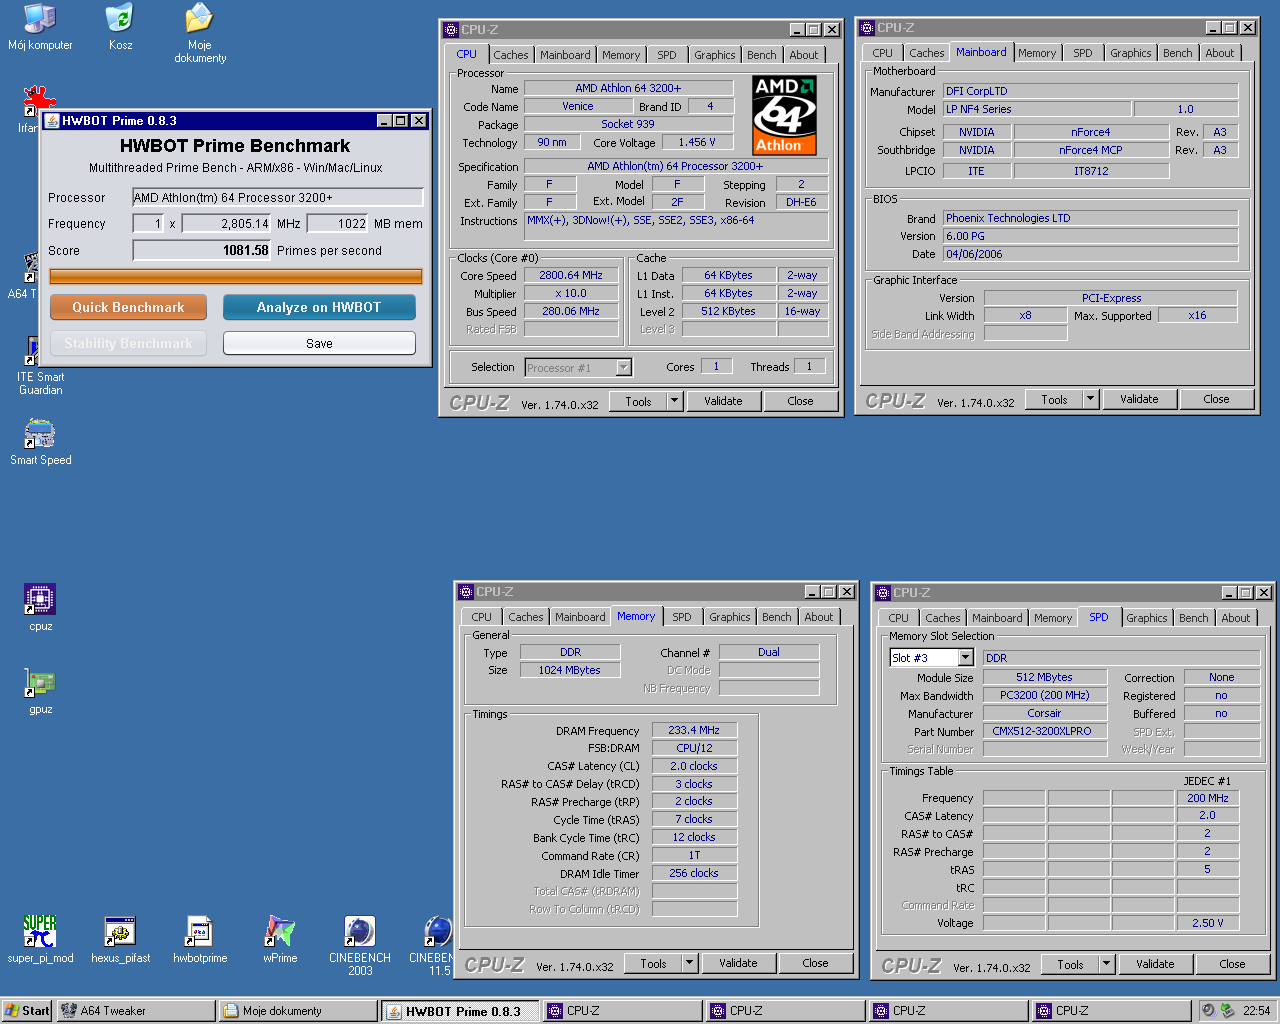This screenshot has width=1280, height=1024.
Task: Click Validate in the Mainboard window
Action: pyautogui.click(x=1139, y=399)
